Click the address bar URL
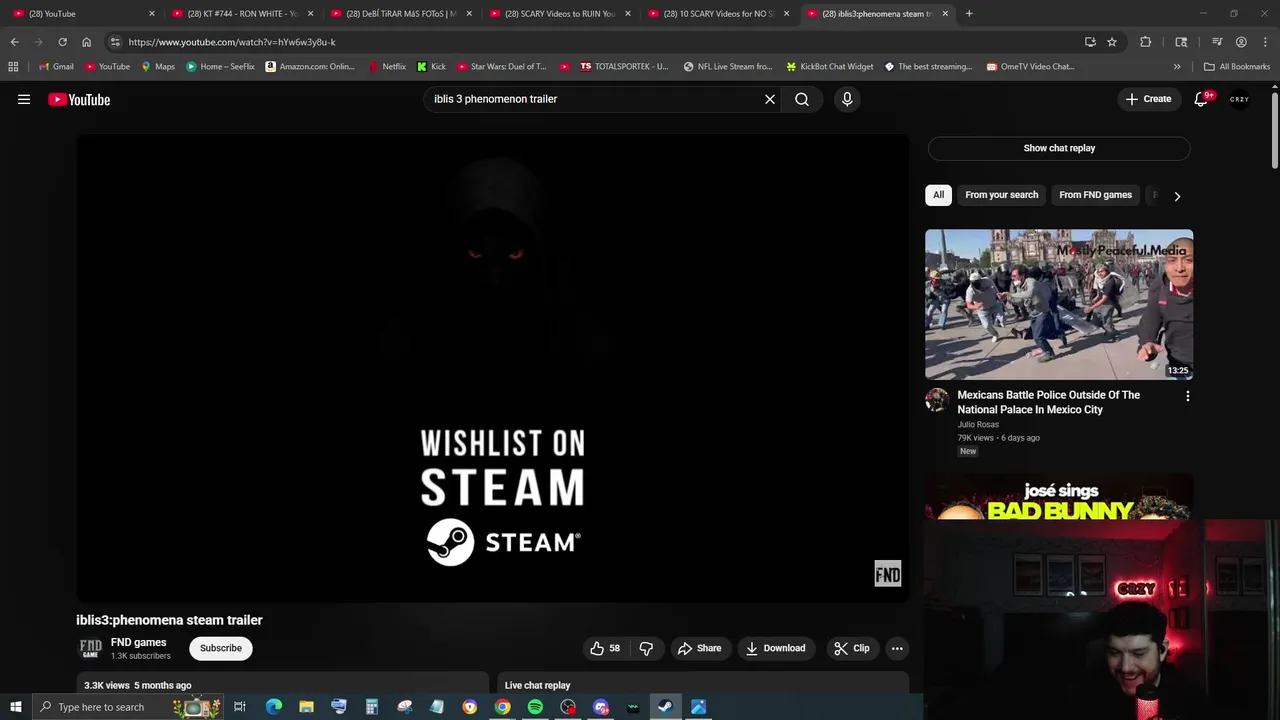This screenshot has width=1280, height=720. 232,42
